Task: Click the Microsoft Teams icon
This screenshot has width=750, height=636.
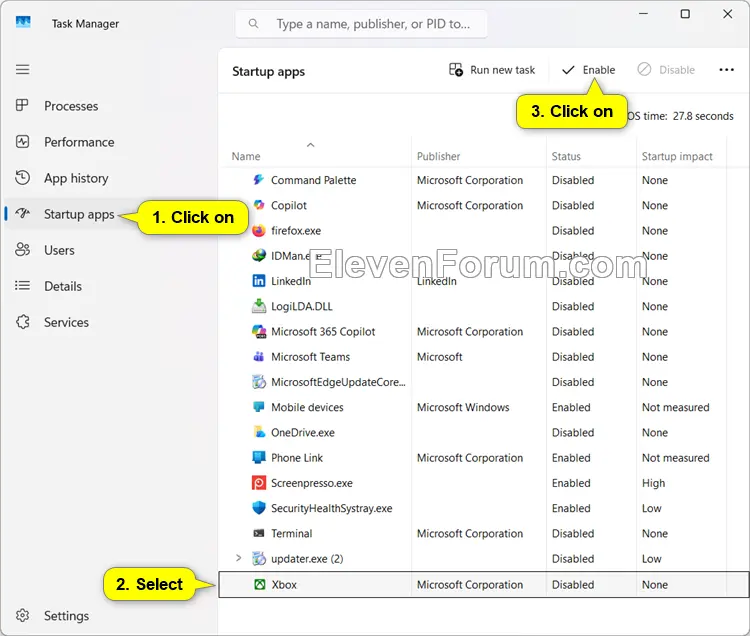Action: [x=259, y=357]
